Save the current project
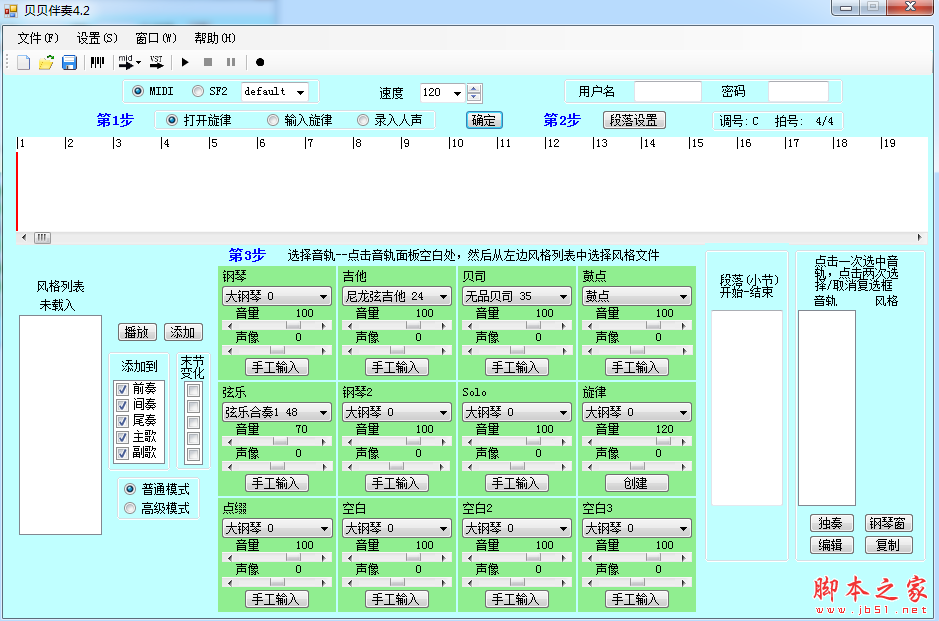This screenshot has height=621, width=939. (68, 62)
